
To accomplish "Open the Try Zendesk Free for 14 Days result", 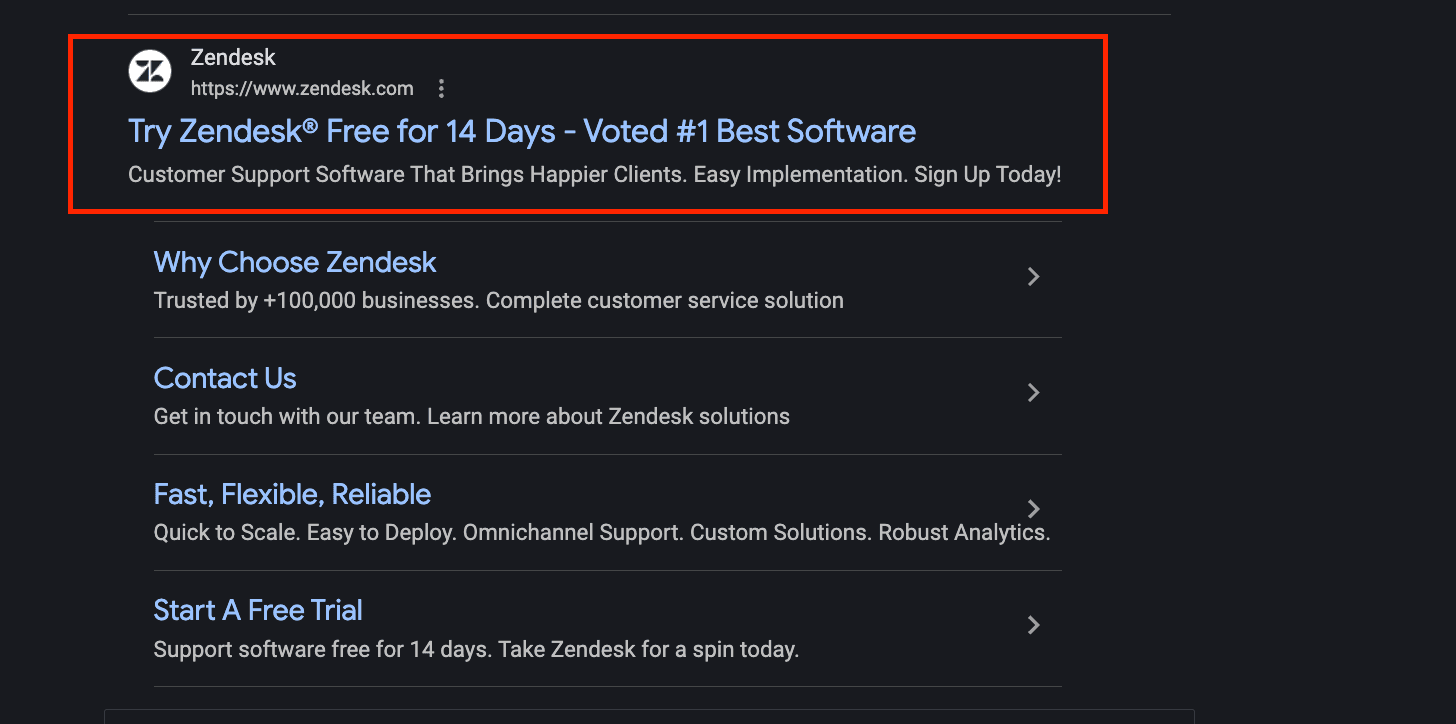I will (521, 131).
